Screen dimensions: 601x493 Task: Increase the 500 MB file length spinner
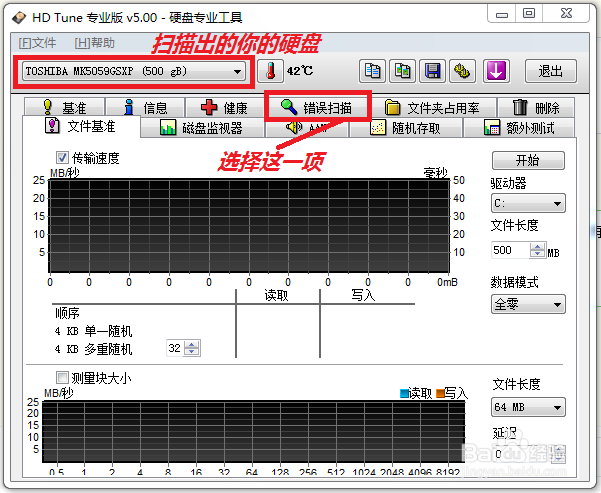(537, 246)
